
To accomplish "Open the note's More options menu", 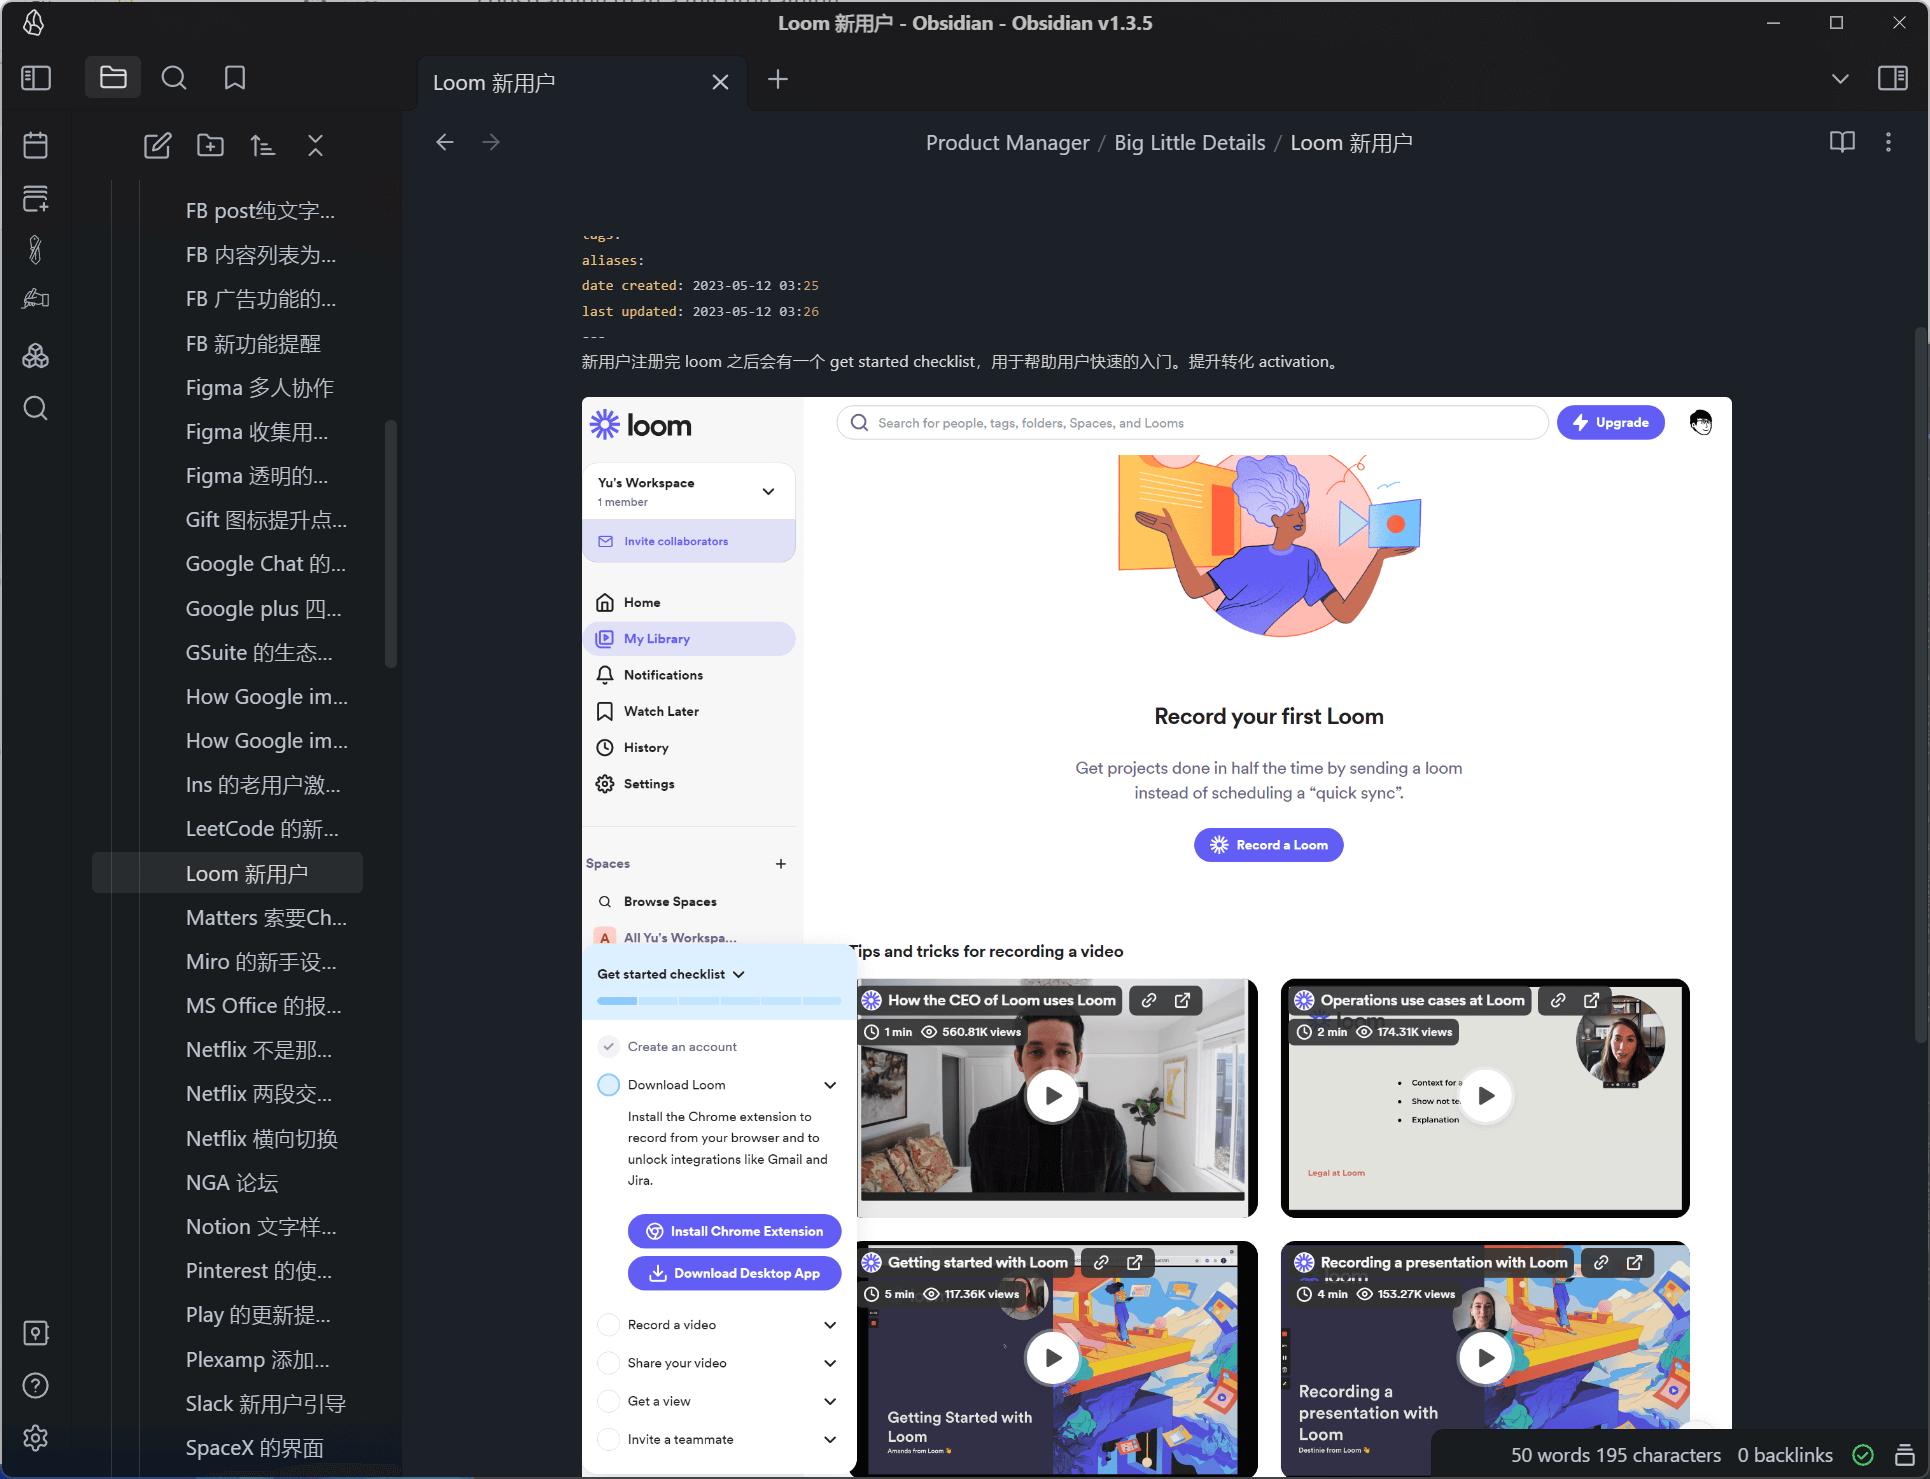I will (x=1888, y=142).
